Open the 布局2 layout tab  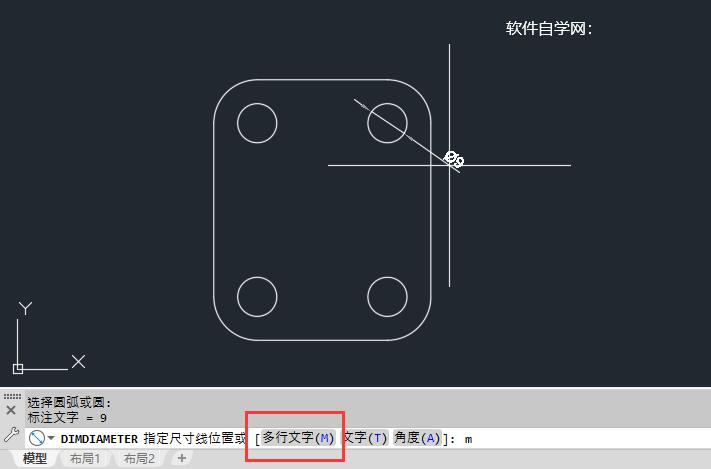(139, 459)
